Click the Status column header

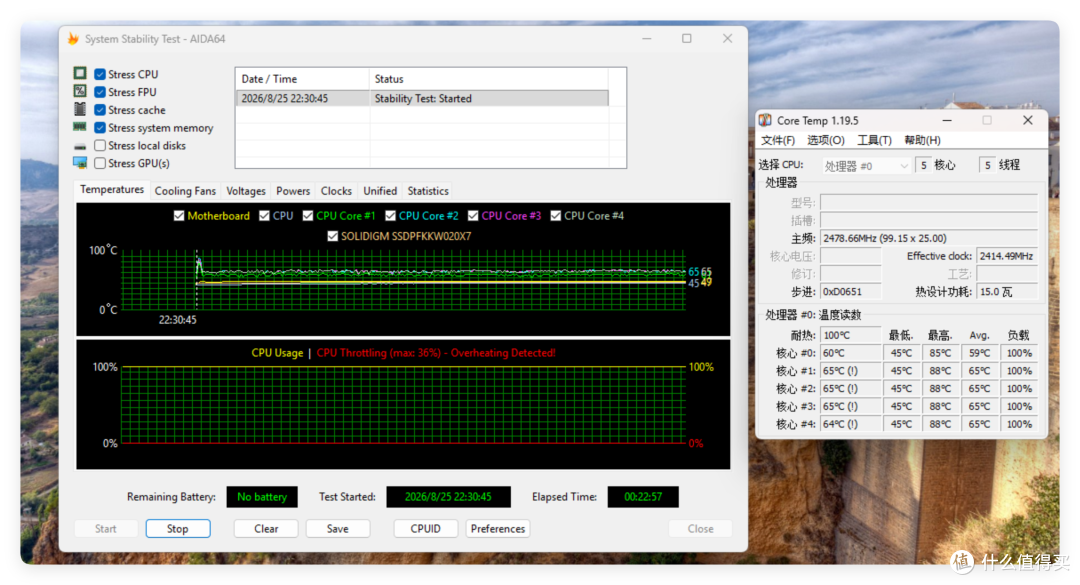[489, 79]
